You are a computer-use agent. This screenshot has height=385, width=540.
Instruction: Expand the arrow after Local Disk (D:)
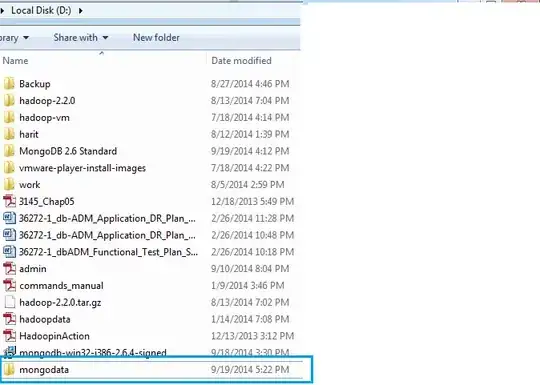pyautogui.click(x=80, y=11)
